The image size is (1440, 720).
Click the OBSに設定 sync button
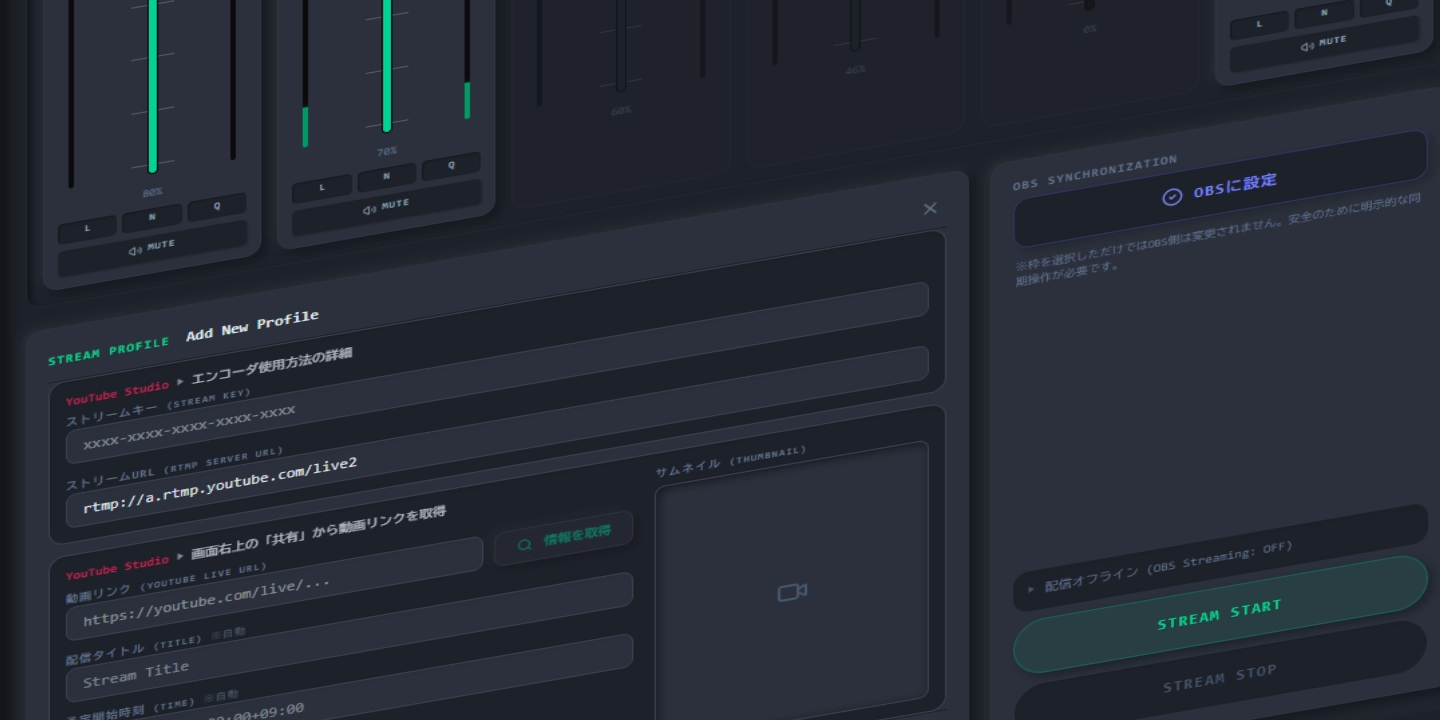[x=1220, y=190]
